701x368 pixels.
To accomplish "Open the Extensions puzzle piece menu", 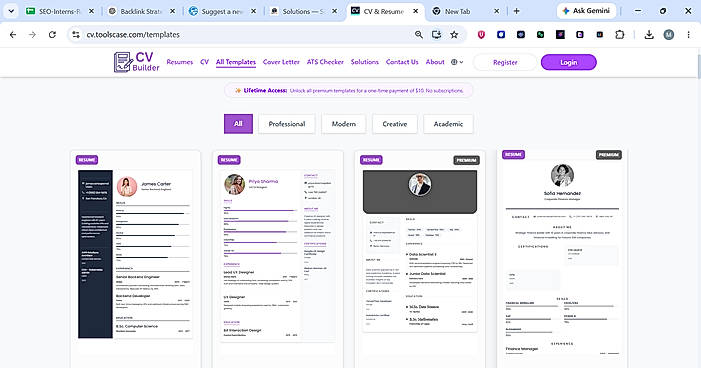I will (x=620, y=34).
